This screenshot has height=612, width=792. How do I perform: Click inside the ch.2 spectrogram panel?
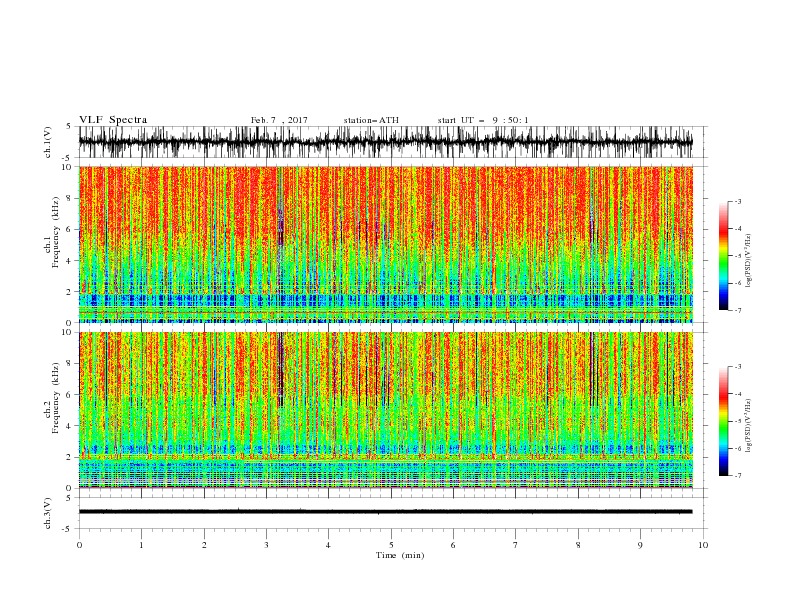[x=385, y=410]
